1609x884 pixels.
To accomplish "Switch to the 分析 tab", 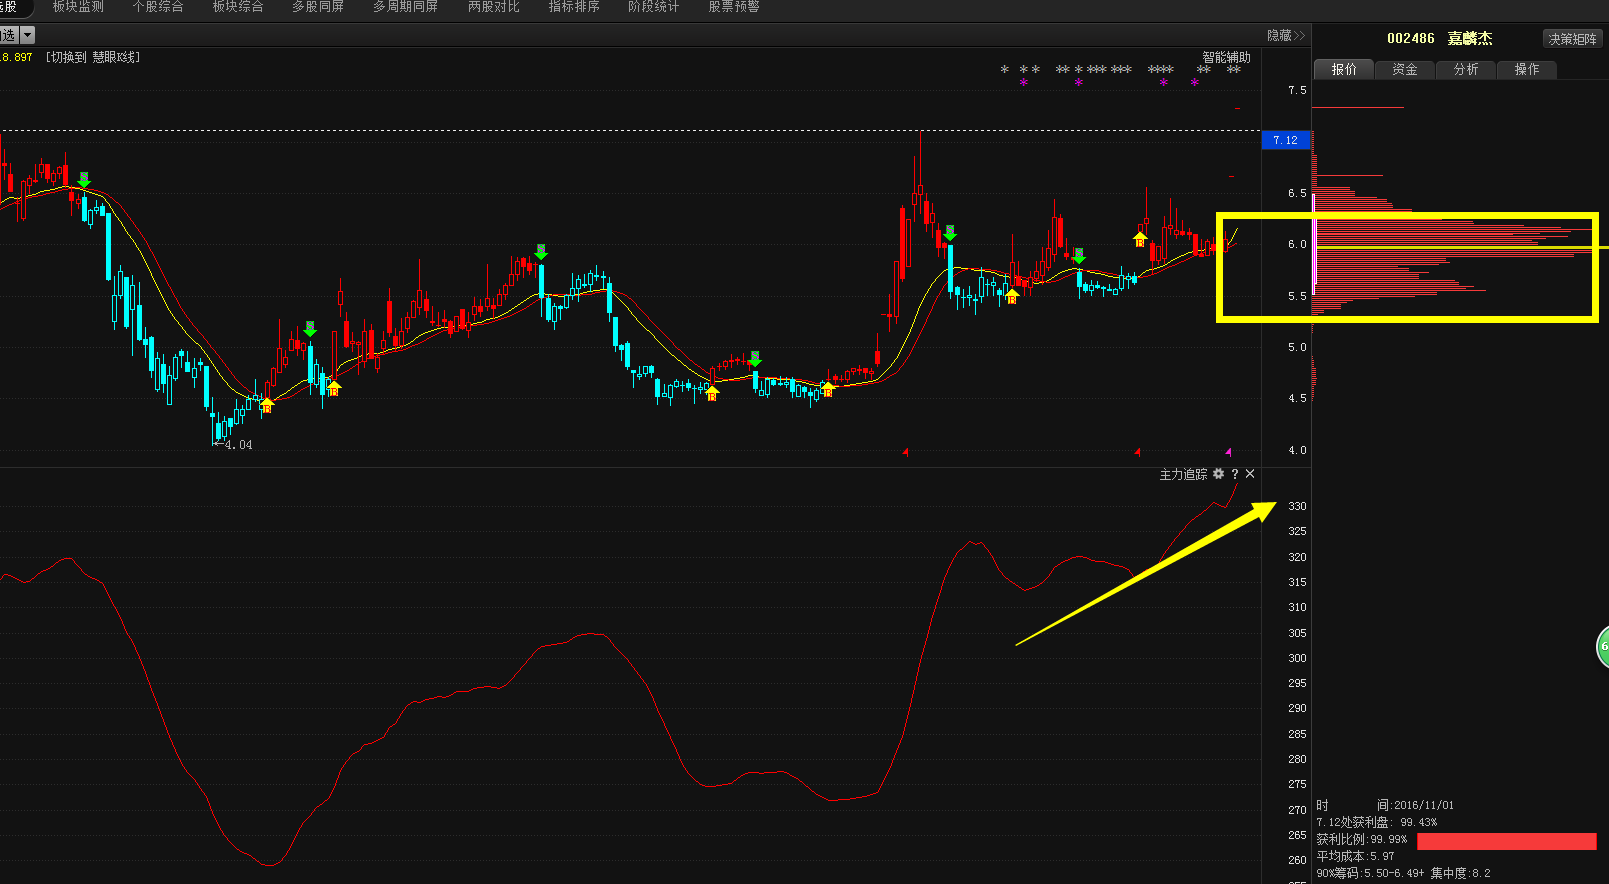I will 1465,69.
